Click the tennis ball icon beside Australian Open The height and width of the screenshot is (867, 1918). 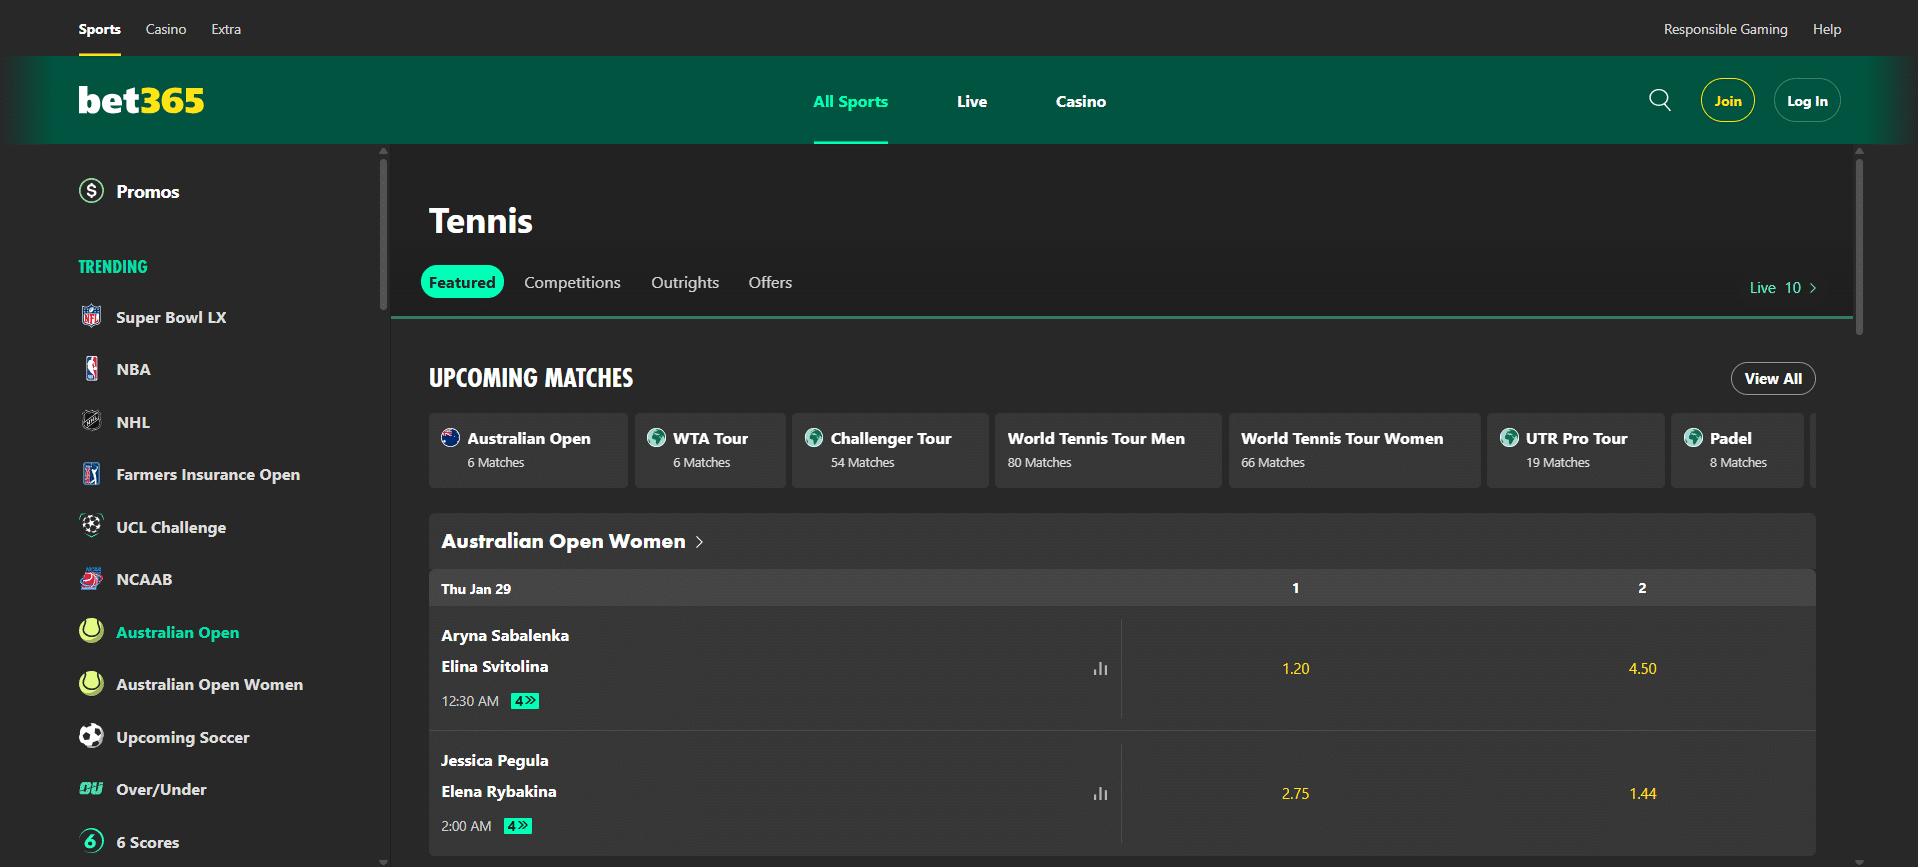pos(91,631)
